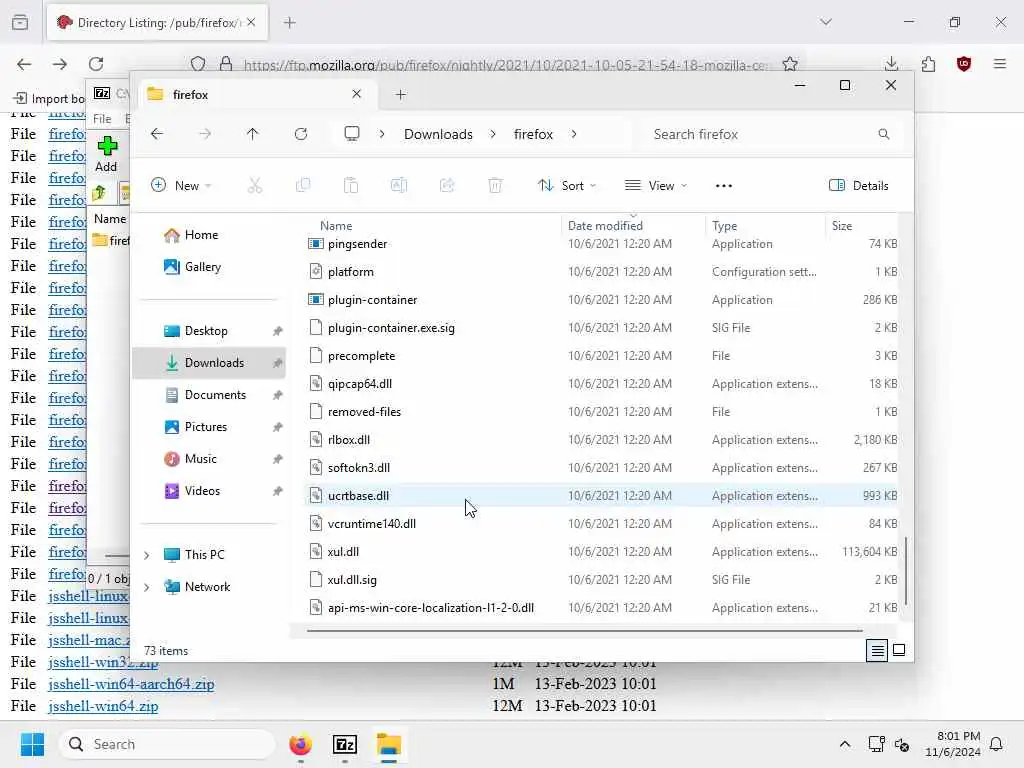Show hidden system tray icons
Screen dimensions: 1024x768
(x=844, y=744)
